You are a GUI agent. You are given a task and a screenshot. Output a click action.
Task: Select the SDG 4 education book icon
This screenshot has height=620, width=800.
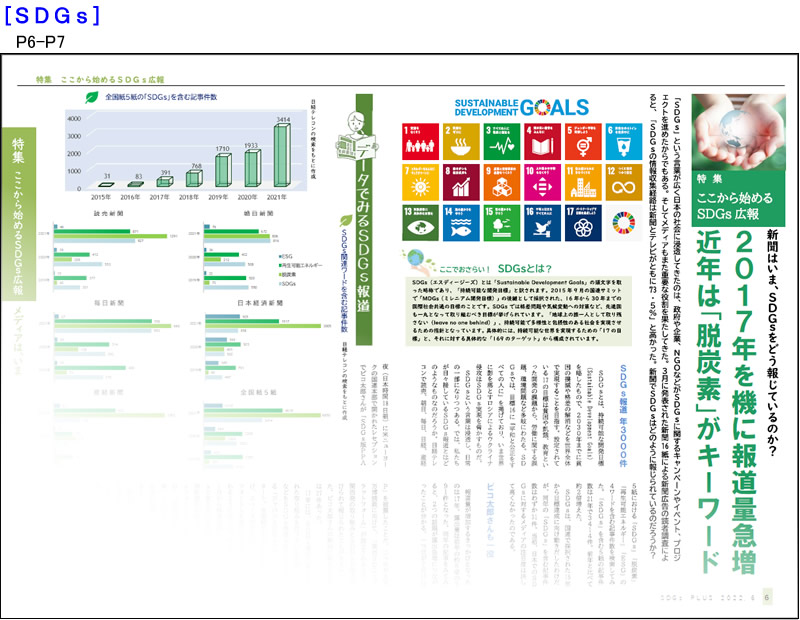(542, 141)
